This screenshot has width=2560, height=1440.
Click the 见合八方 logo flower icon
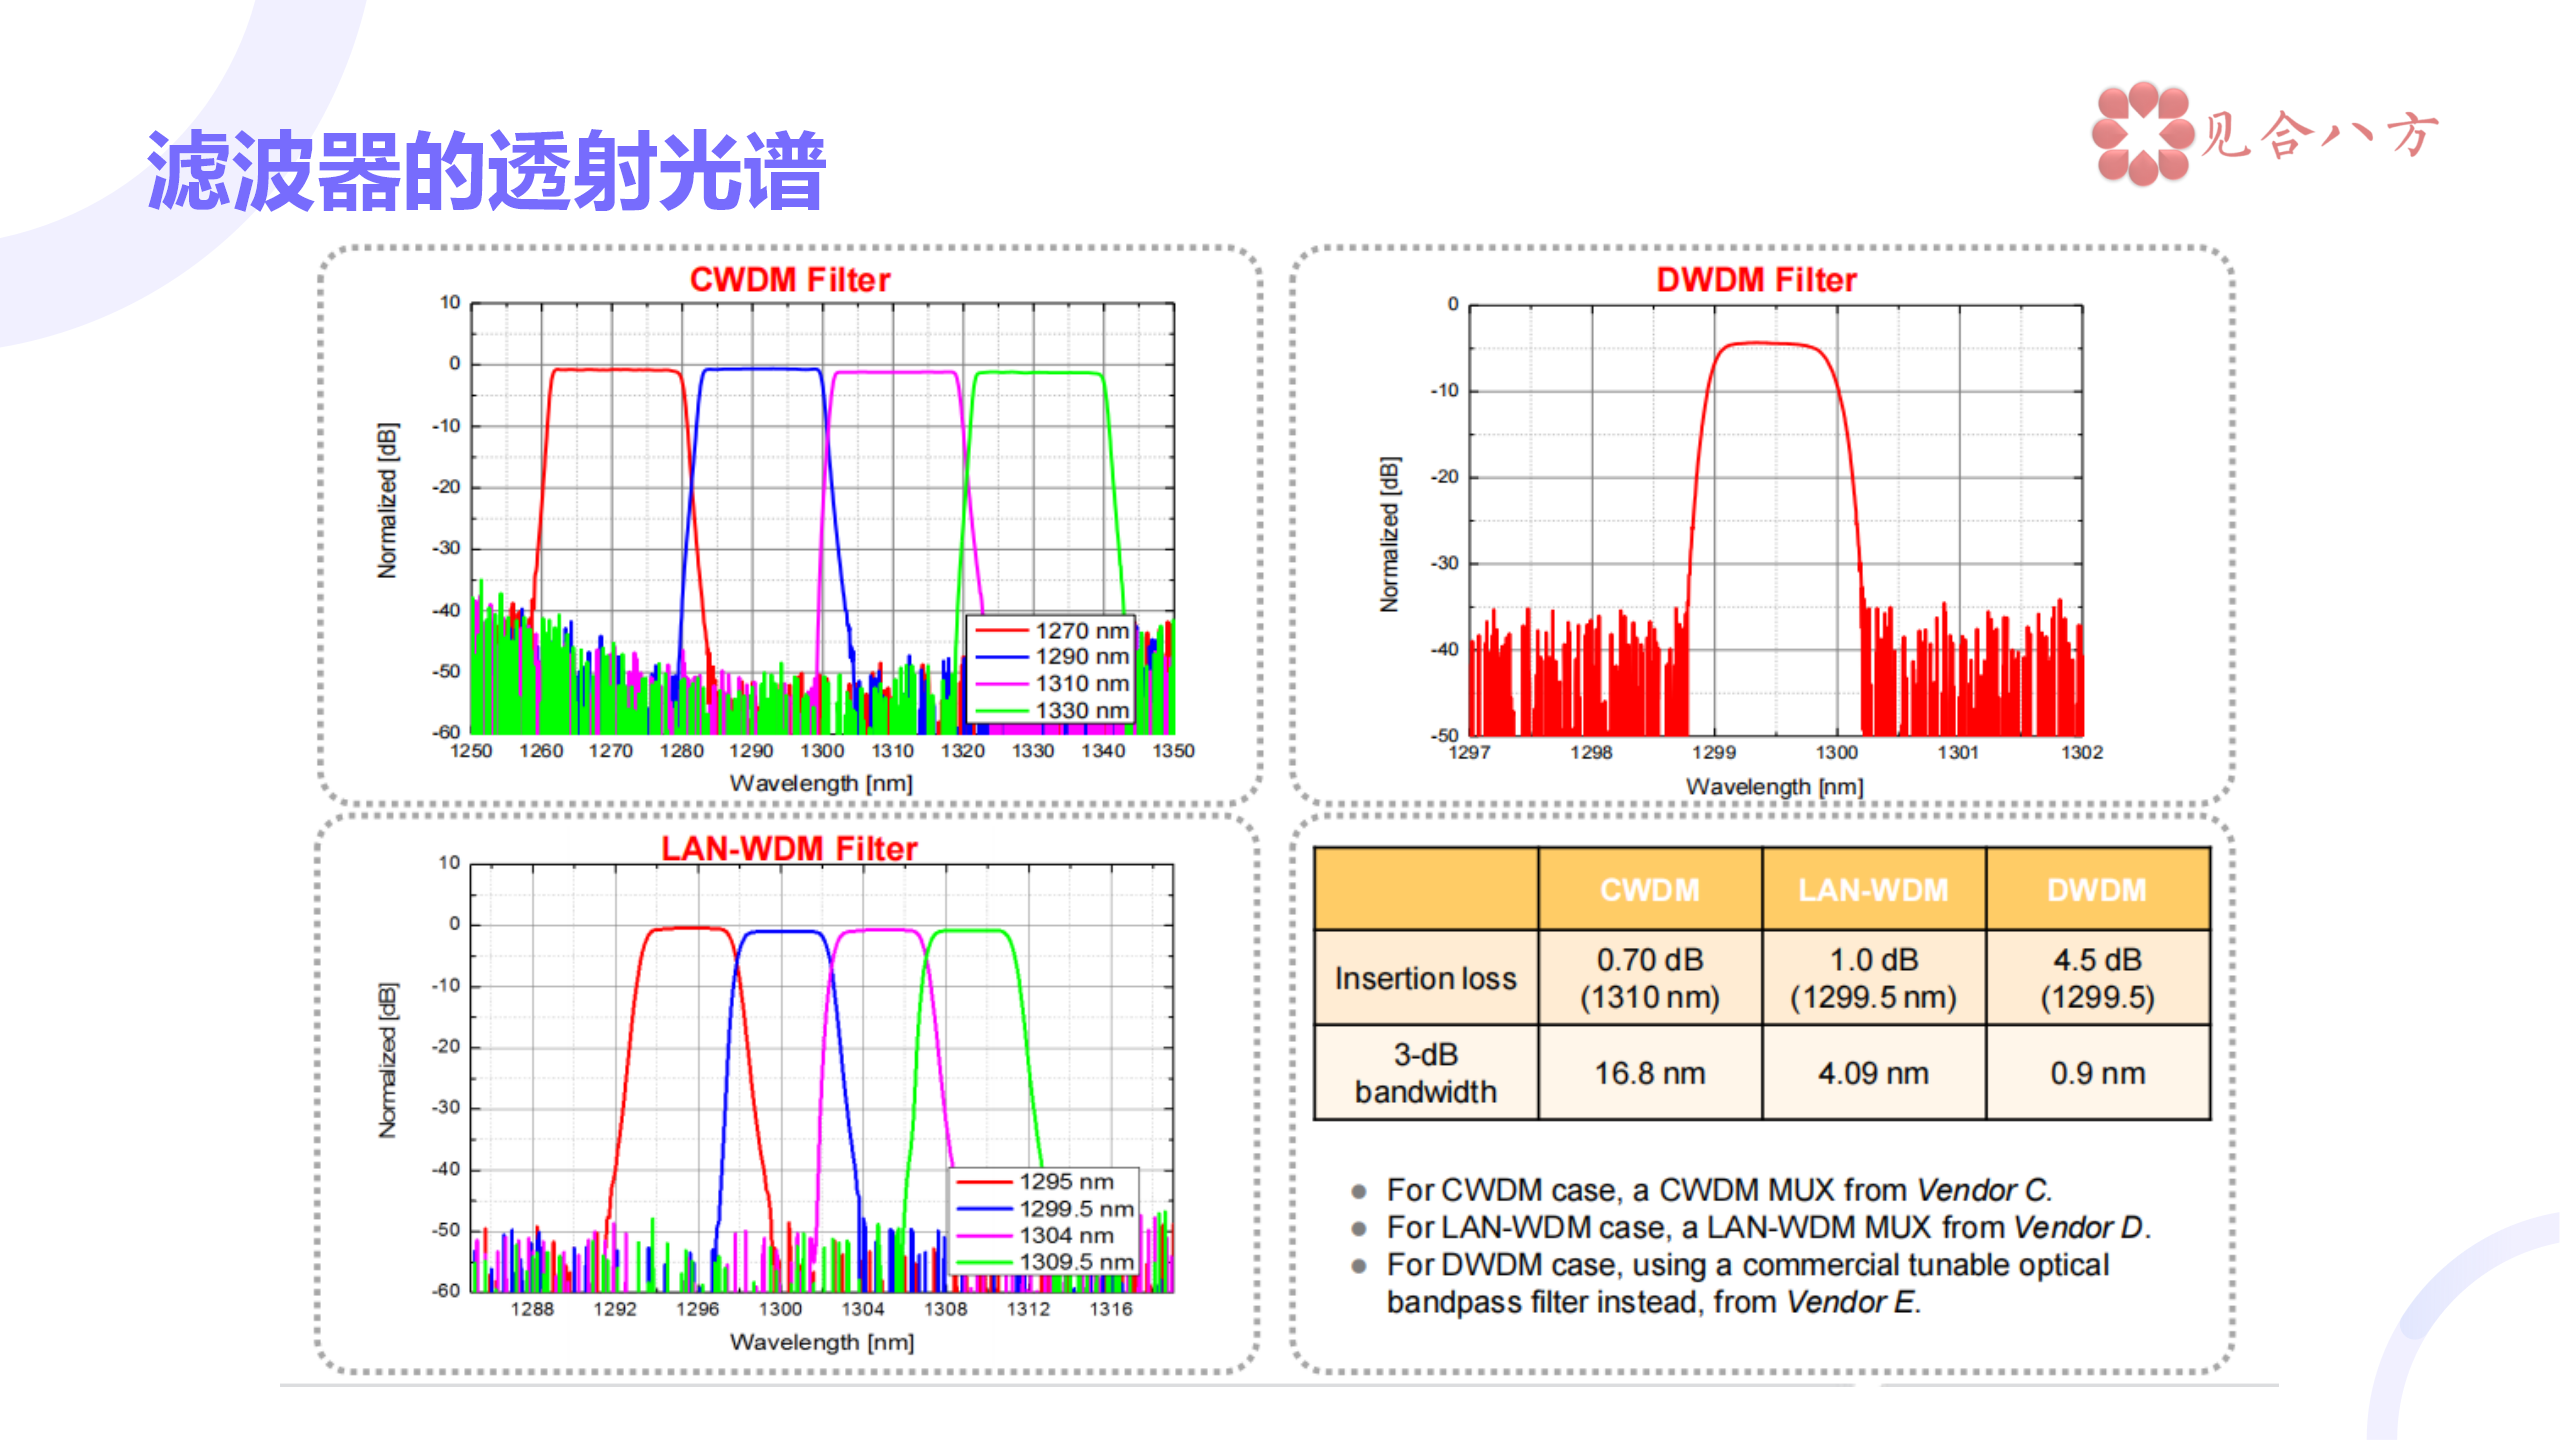point(2143,134)
